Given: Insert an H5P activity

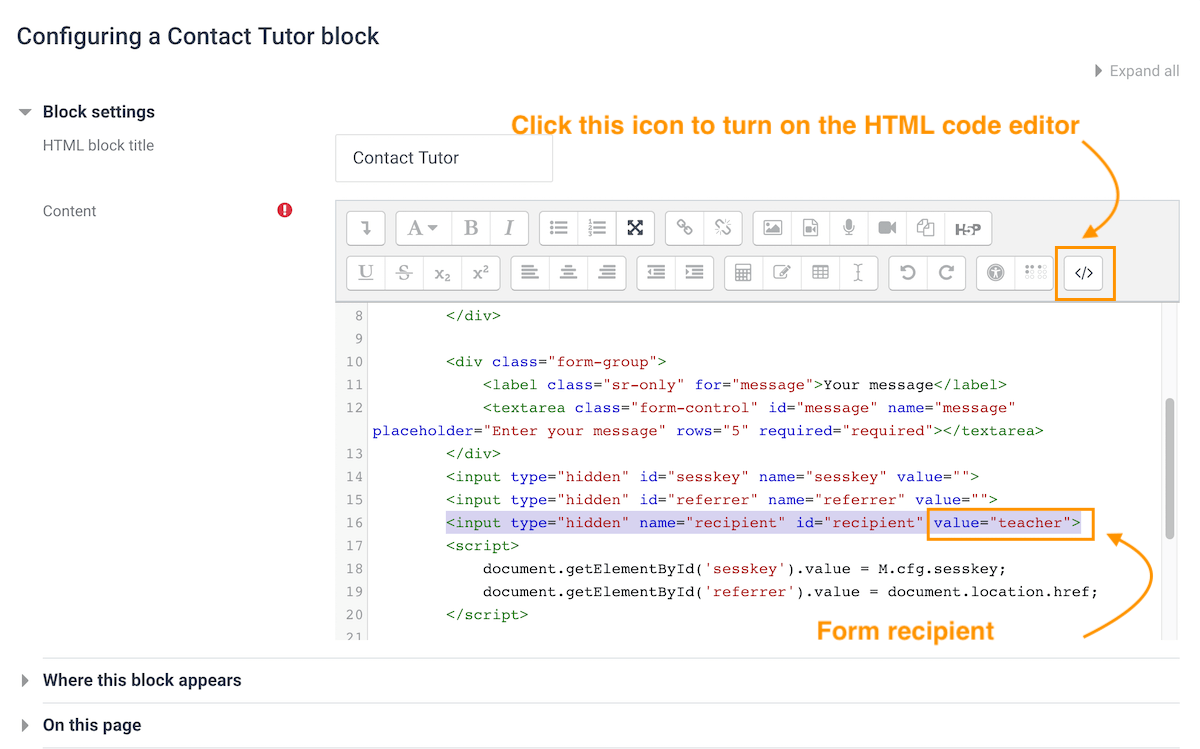Looking at the screenshot, I should coord(966,228).
